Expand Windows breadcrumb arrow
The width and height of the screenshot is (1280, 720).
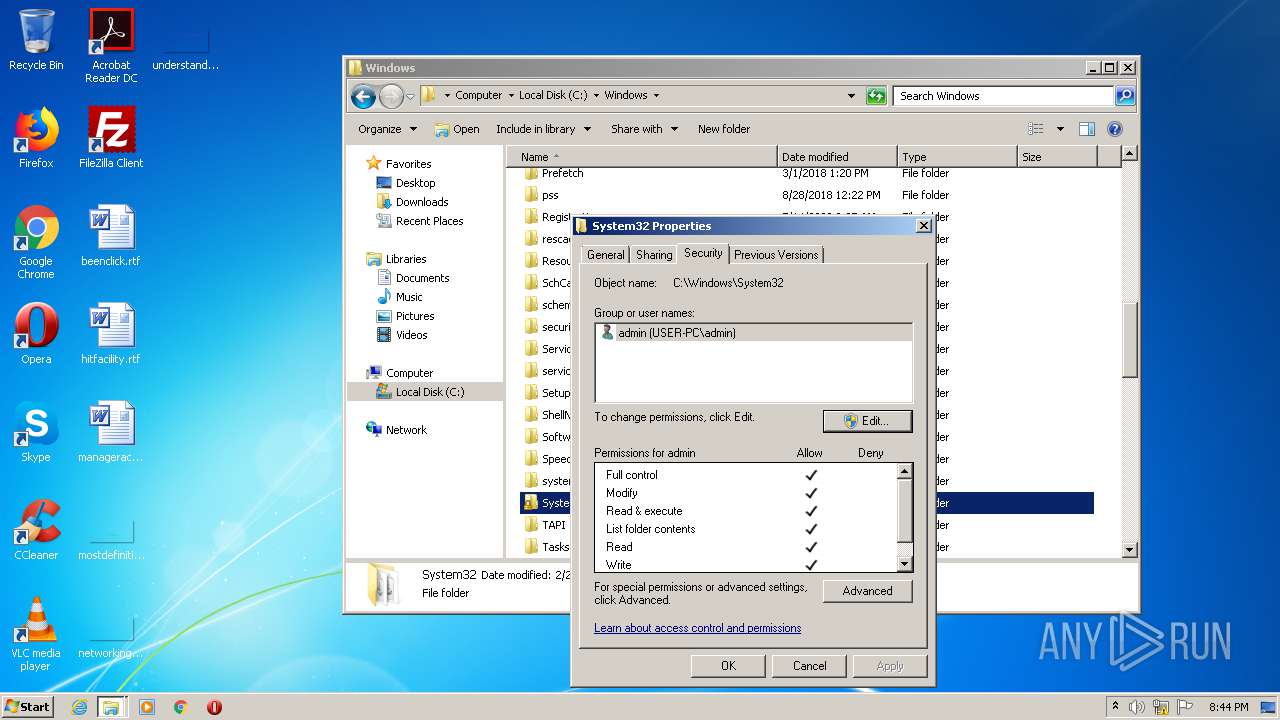(x=656, y=96)
